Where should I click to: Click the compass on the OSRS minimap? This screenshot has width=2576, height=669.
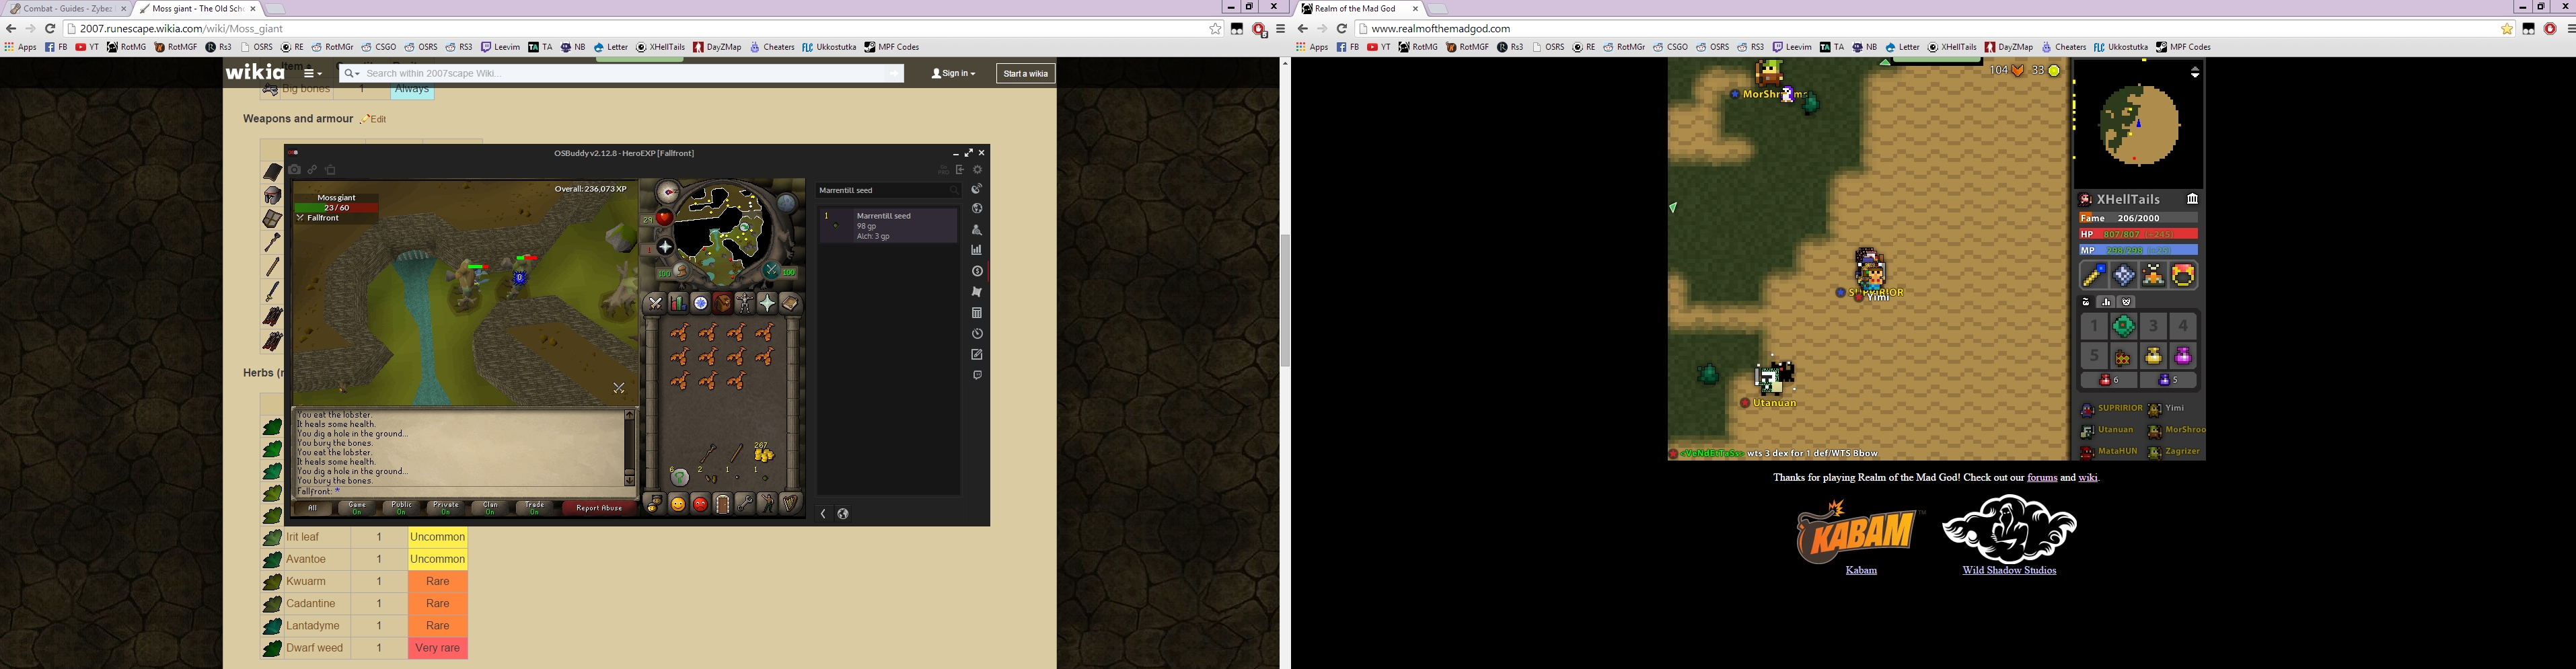667,193
